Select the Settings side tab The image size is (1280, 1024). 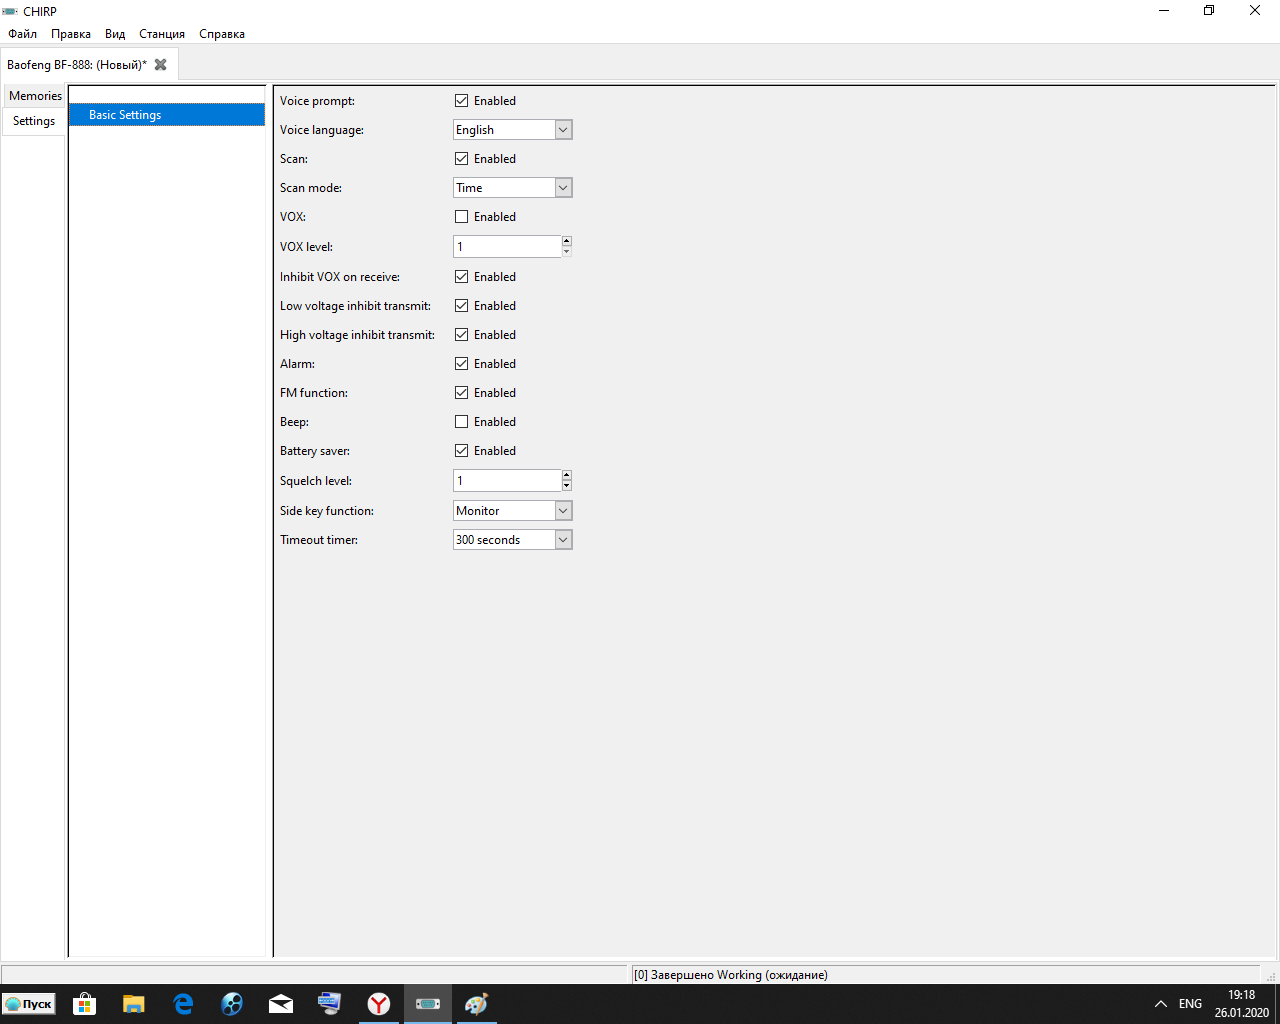pyautogui.click(x=34, y=121)
